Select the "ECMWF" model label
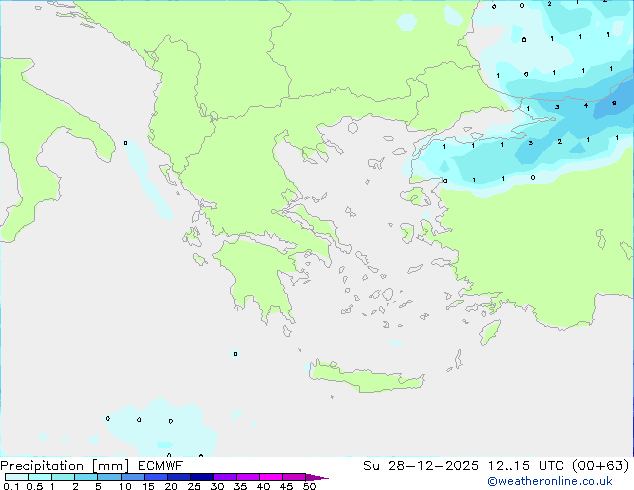 tap(161, 466)
